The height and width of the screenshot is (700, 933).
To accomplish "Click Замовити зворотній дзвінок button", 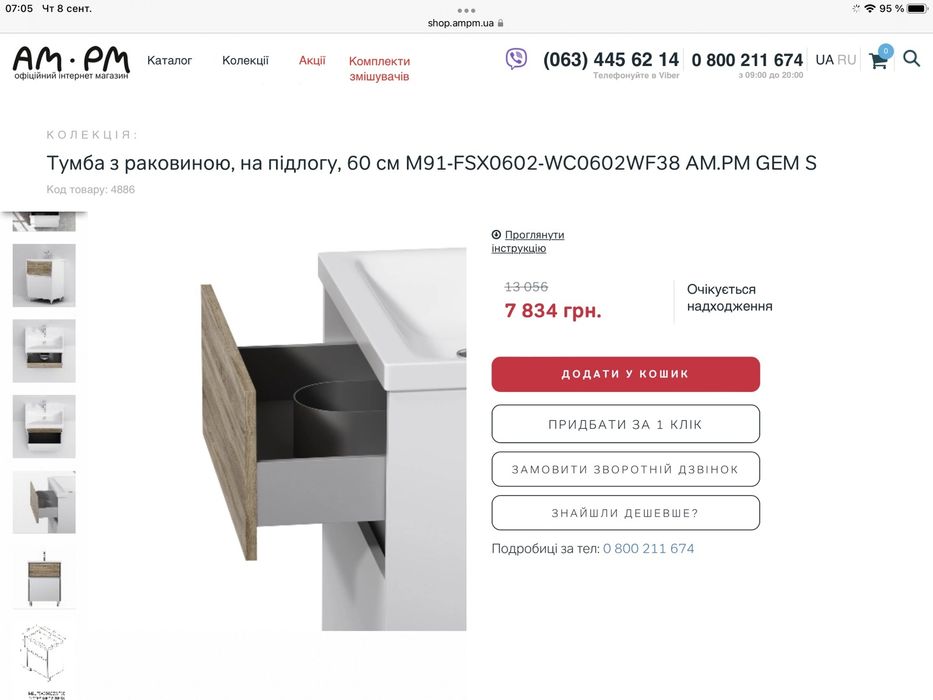I will [x=625, y=469].
